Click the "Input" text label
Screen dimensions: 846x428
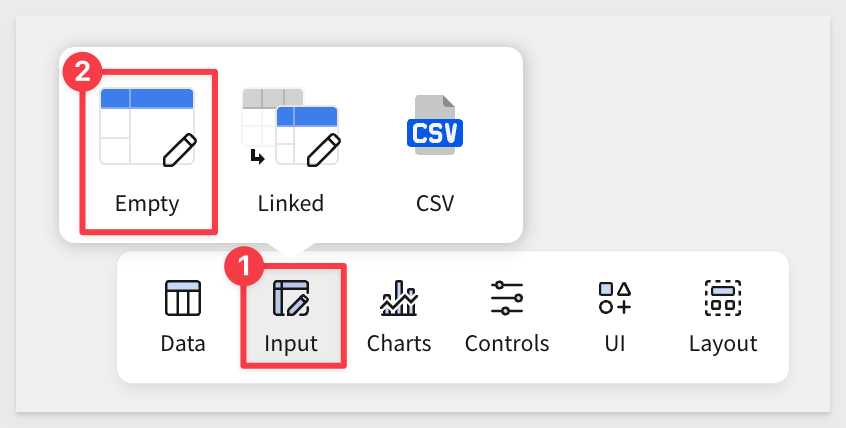click(x=291, y=344)
